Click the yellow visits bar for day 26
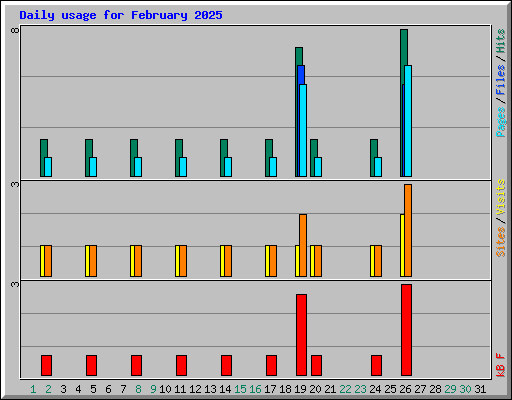The image size is (512, 400). coord(402,245)
